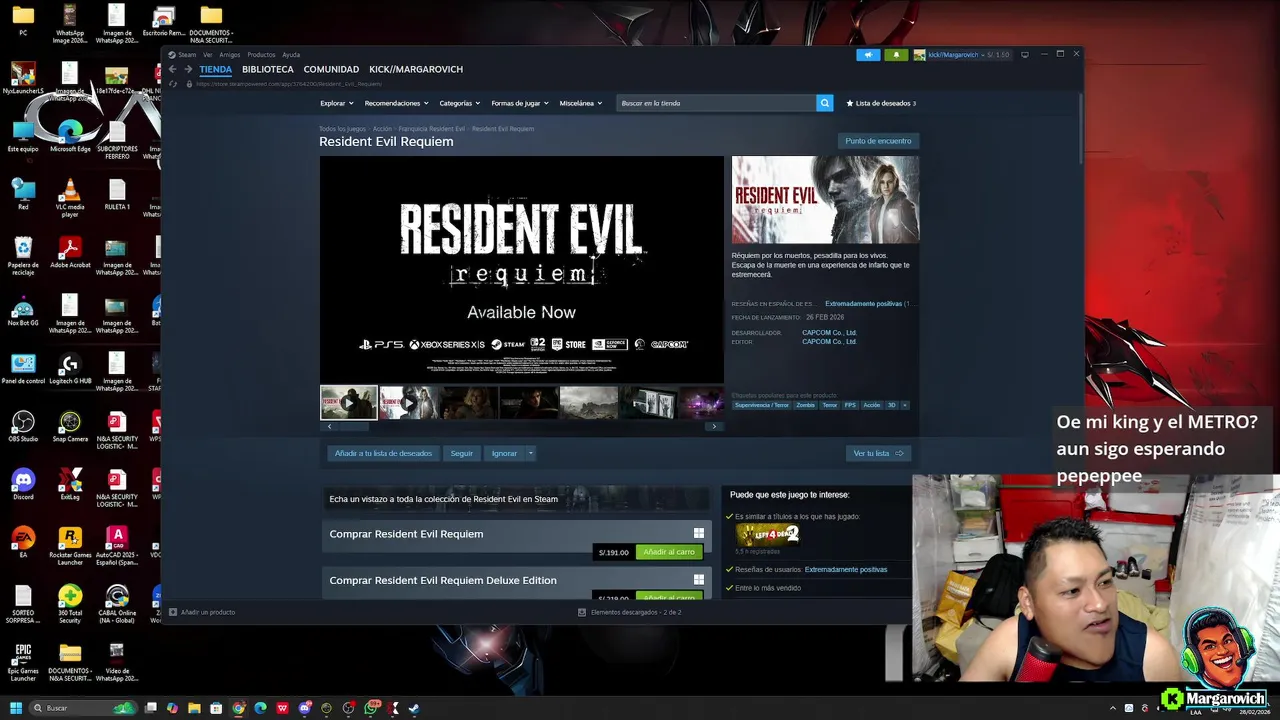Click the first CAPCOM Co., Ltd. developer link
This screenshot has height=720, width=1280.
pos(829,332)
